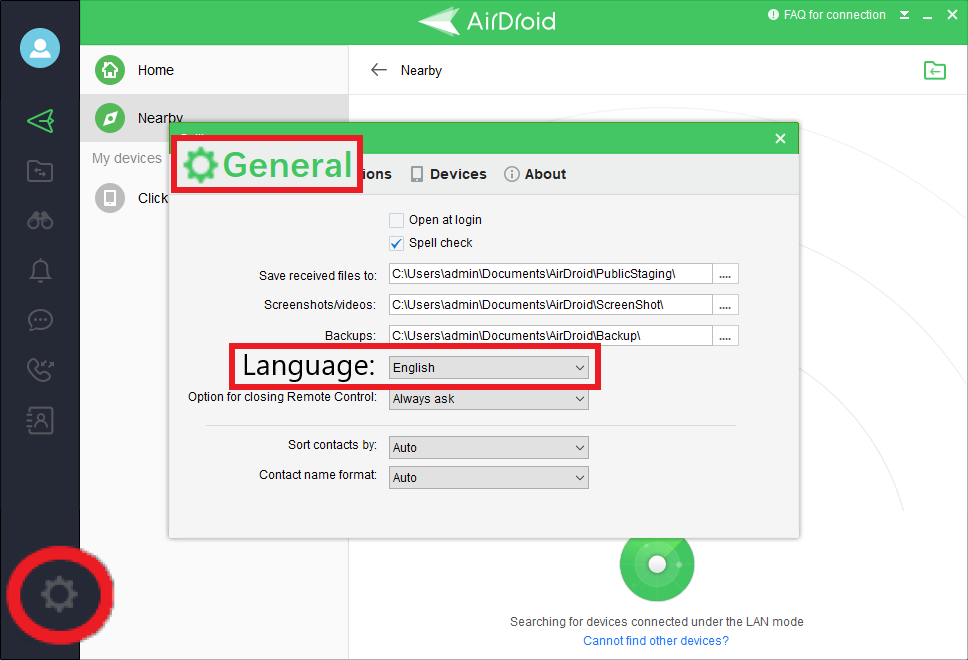This screenshot has width=968, height=660.
Task: Open the calls icon in sidebar
Action: coord(40,370)
